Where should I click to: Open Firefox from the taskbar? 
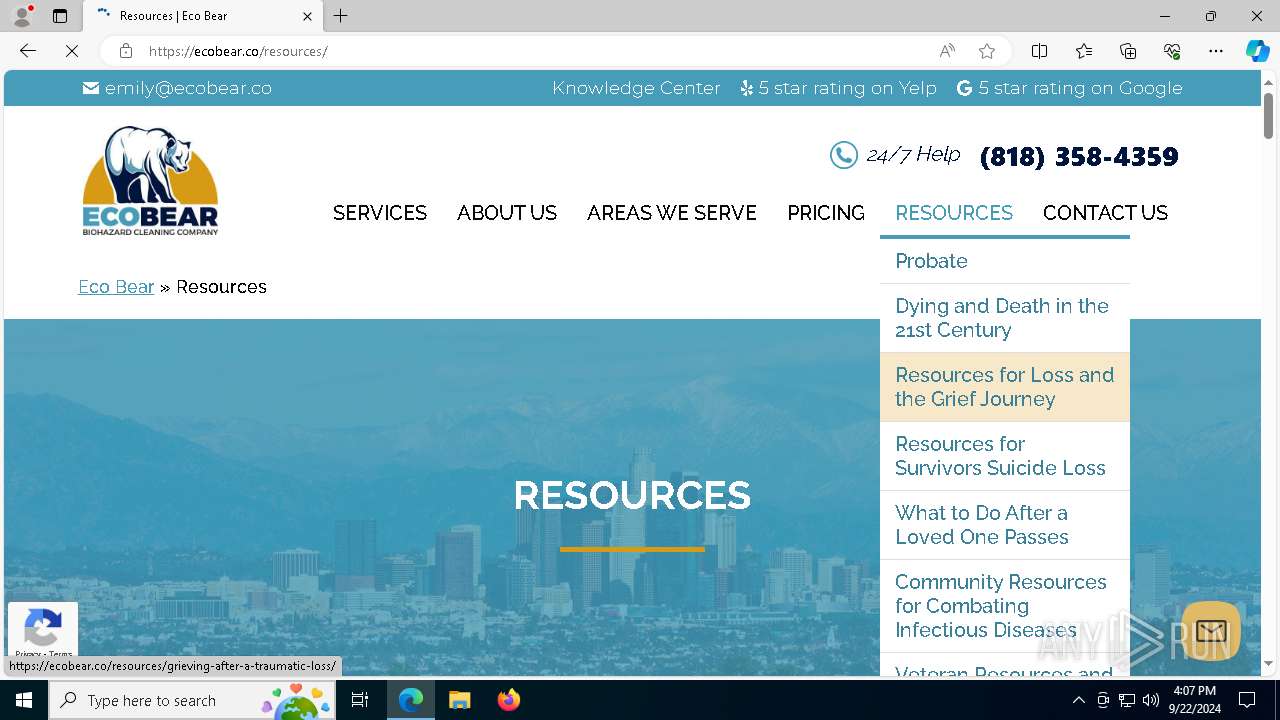click(x=508, y=700)
